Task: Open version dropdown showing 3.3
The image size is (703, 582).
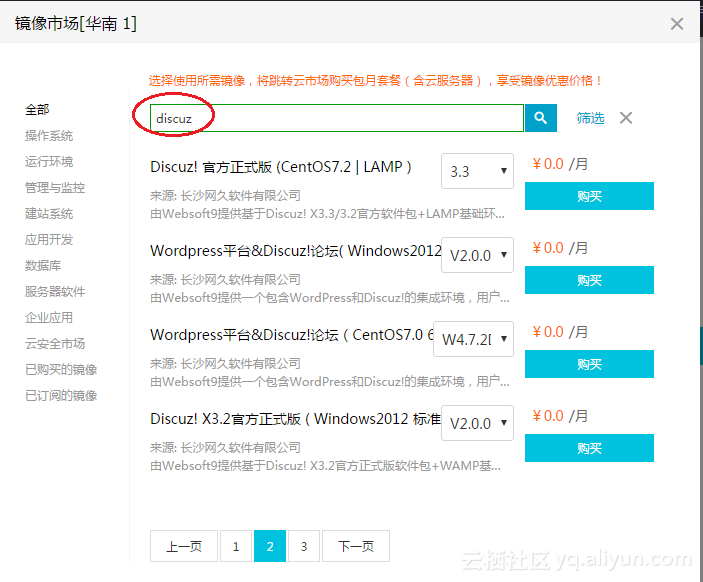Action: (x=477, y=171)
